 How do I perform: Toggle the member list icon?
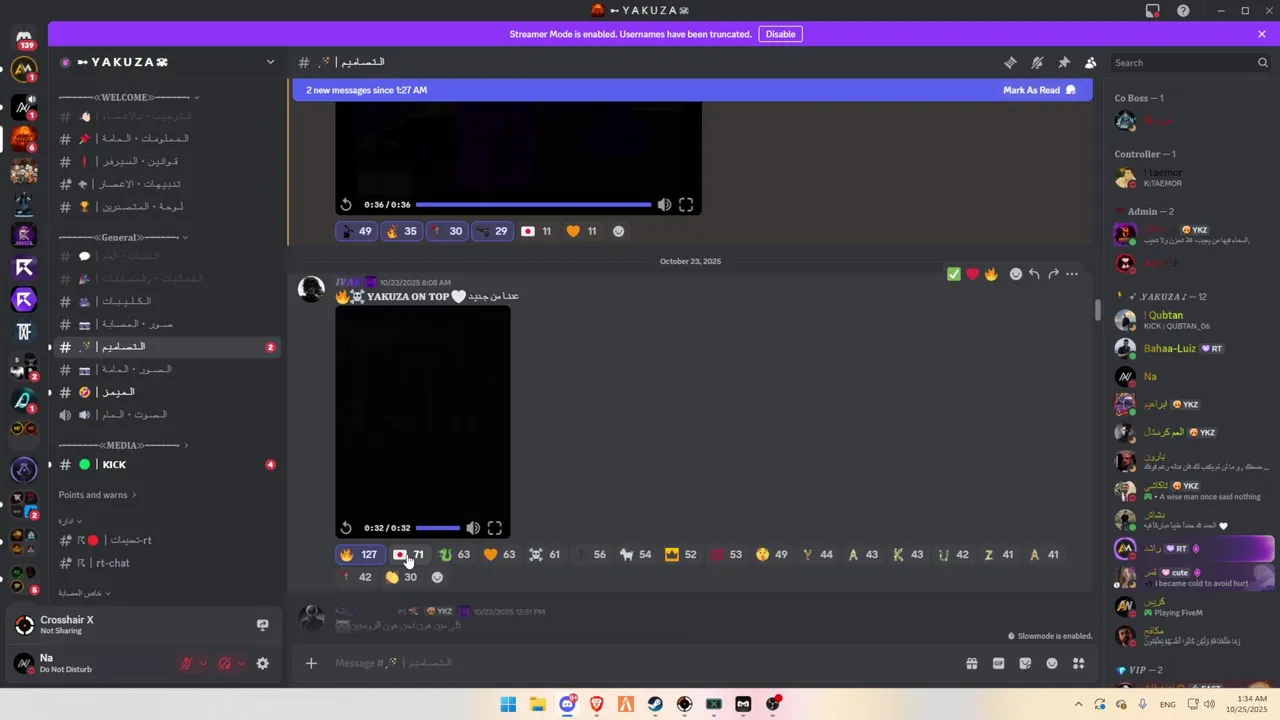pos(1091,62)
